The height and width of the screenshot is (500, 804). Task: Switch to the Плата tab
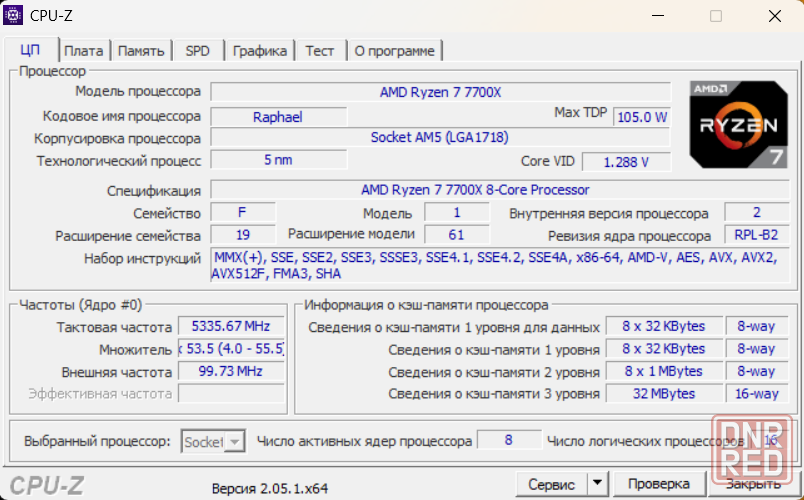pos(84,51)
